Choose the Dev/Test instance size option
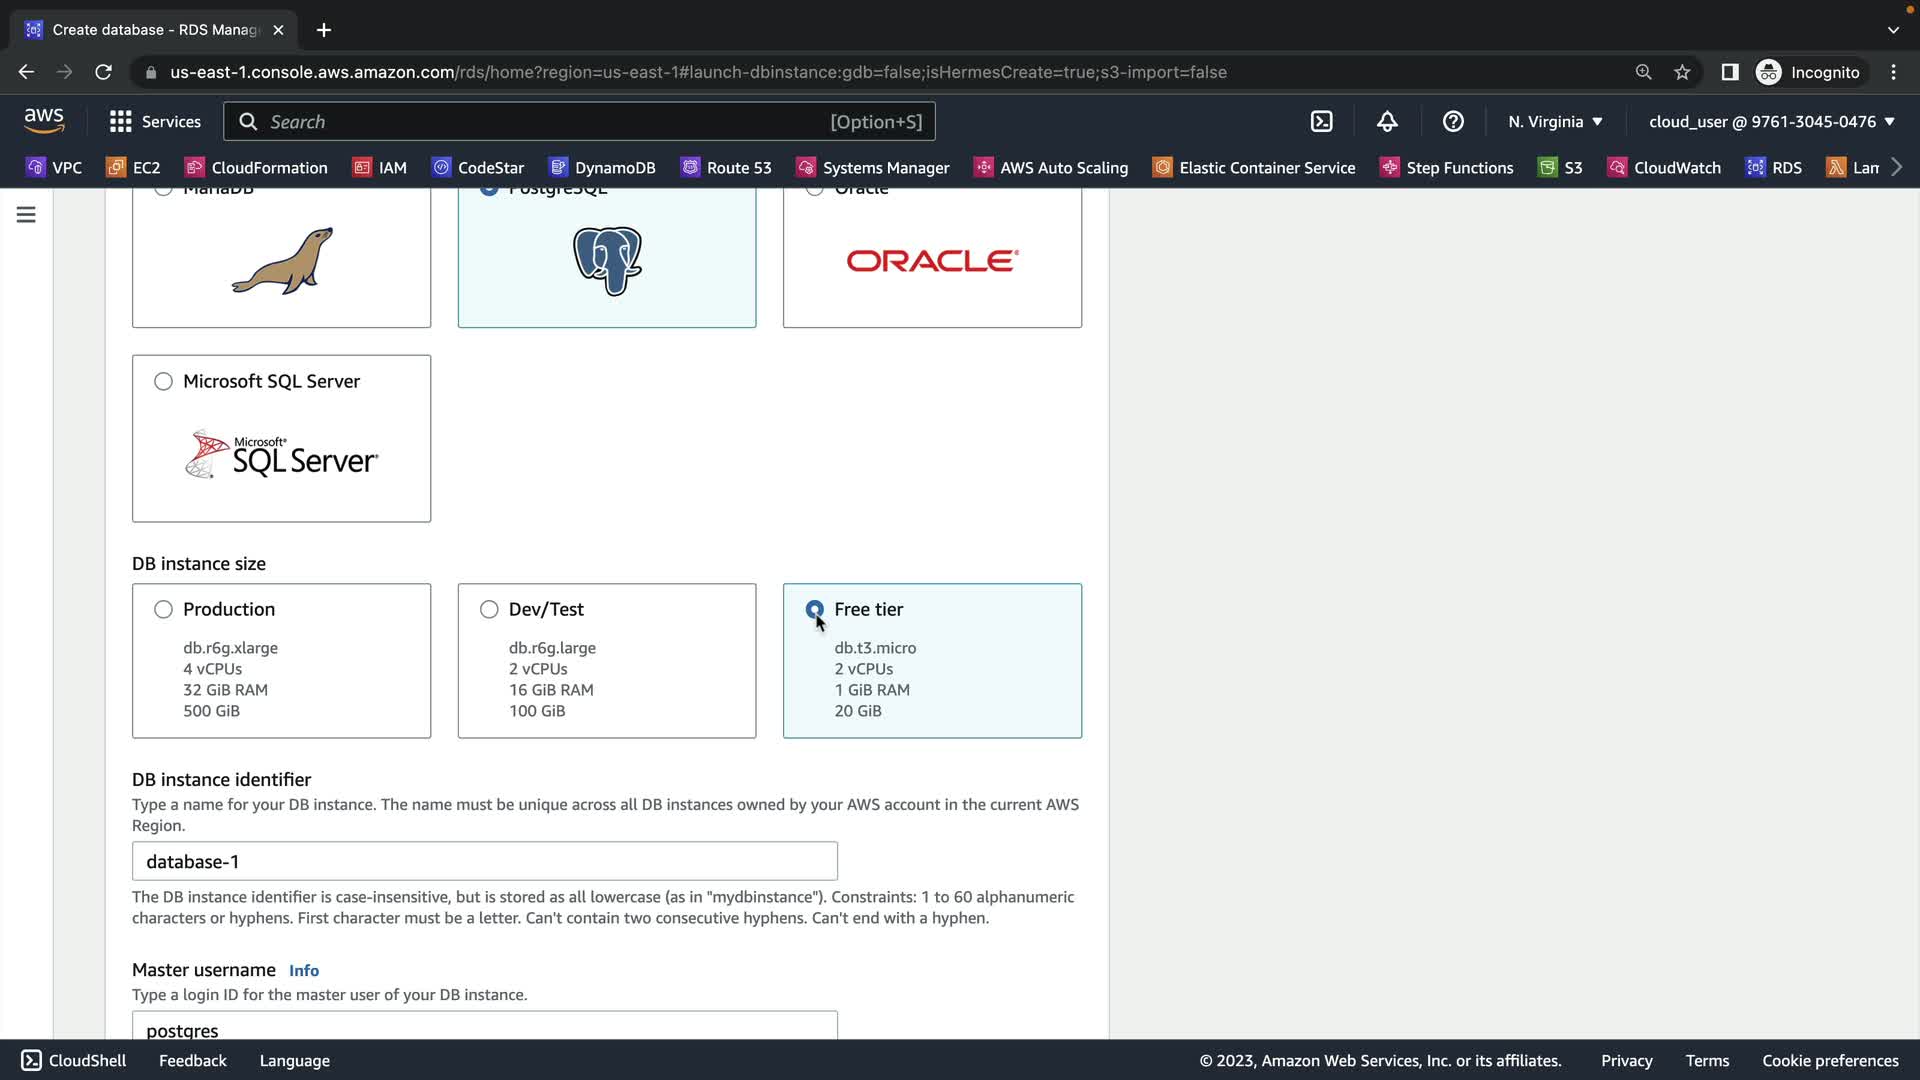 point(489,609)
